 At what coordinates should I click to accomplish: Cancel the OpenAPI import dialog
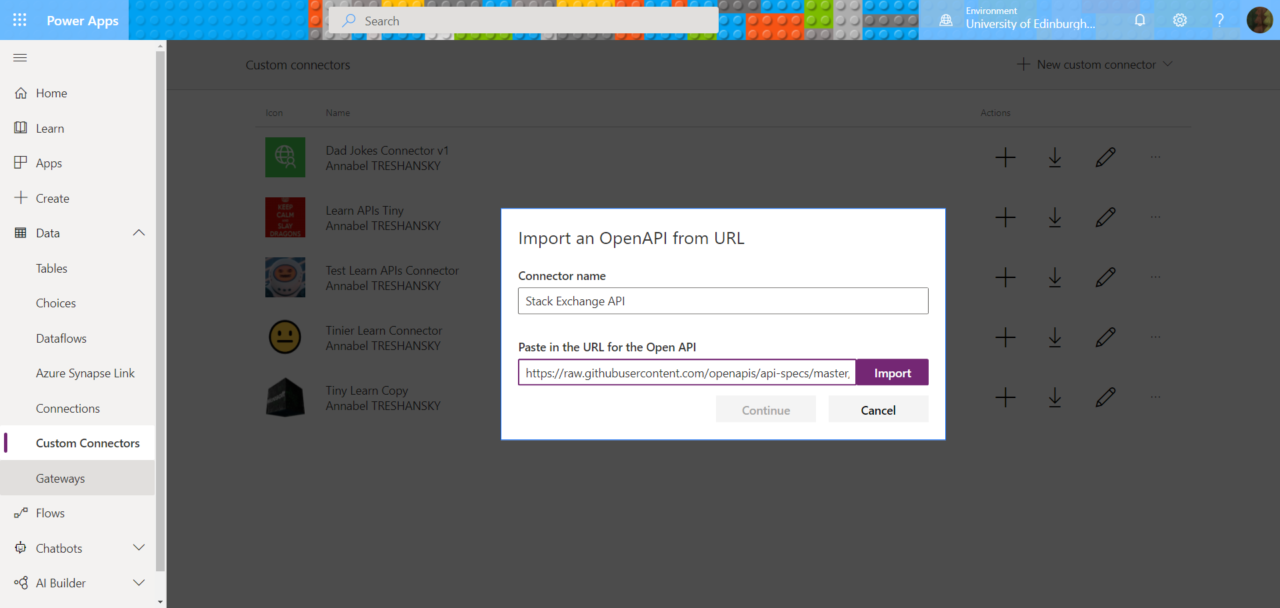[878, 408]
